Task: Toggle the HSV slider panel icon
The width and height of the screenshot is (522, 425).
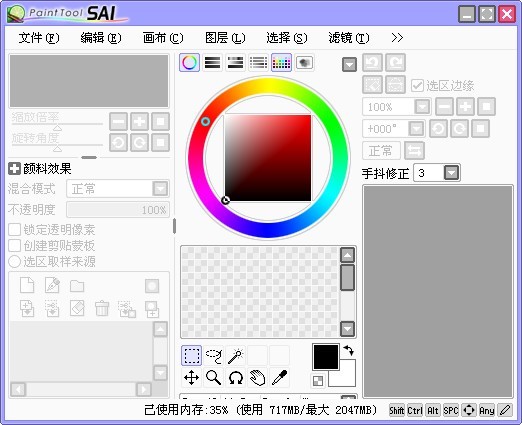Action: (235, 62)
